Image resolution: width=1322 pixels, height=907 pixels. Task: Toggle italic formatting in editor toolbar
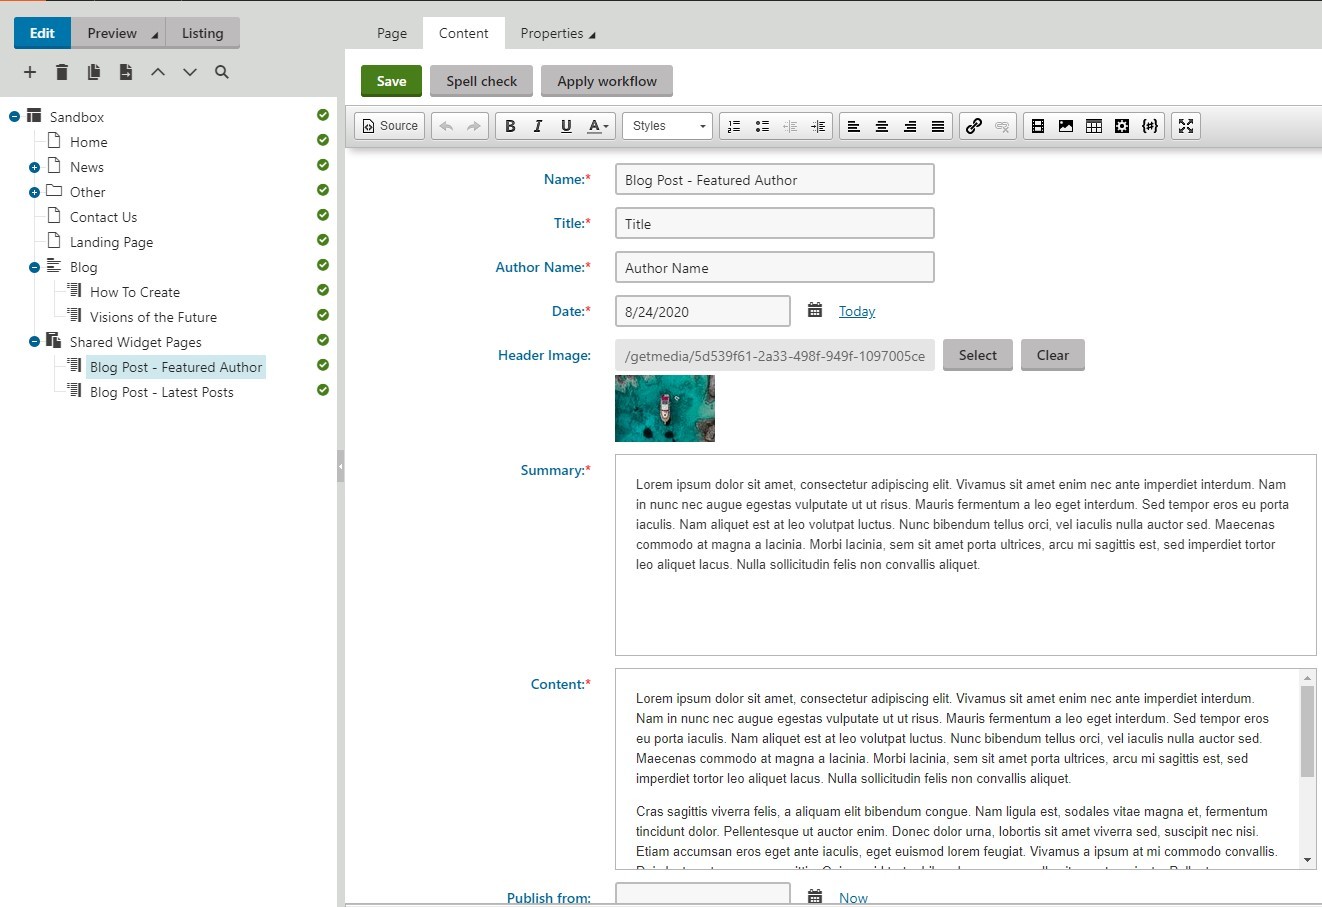538,126
